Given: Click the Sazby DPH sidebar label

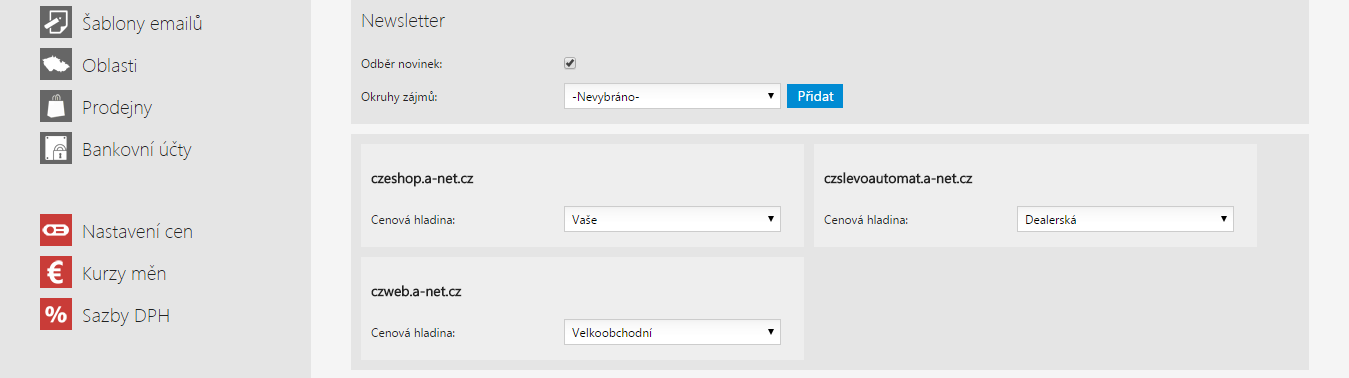Looking at the screenshot, I should click(126, 316).
